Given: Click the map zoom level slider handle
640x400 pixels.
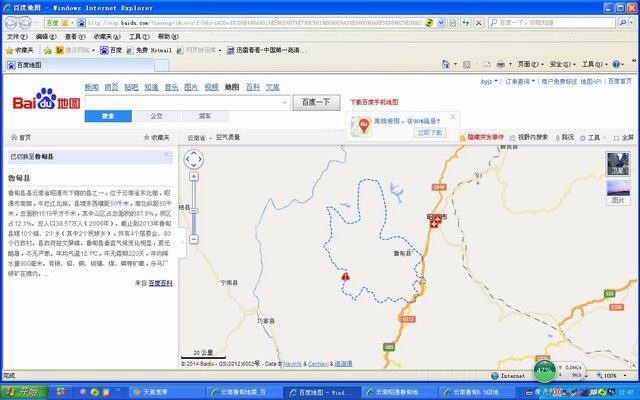Looking at the screenshot, I should [x=194, y=211].
